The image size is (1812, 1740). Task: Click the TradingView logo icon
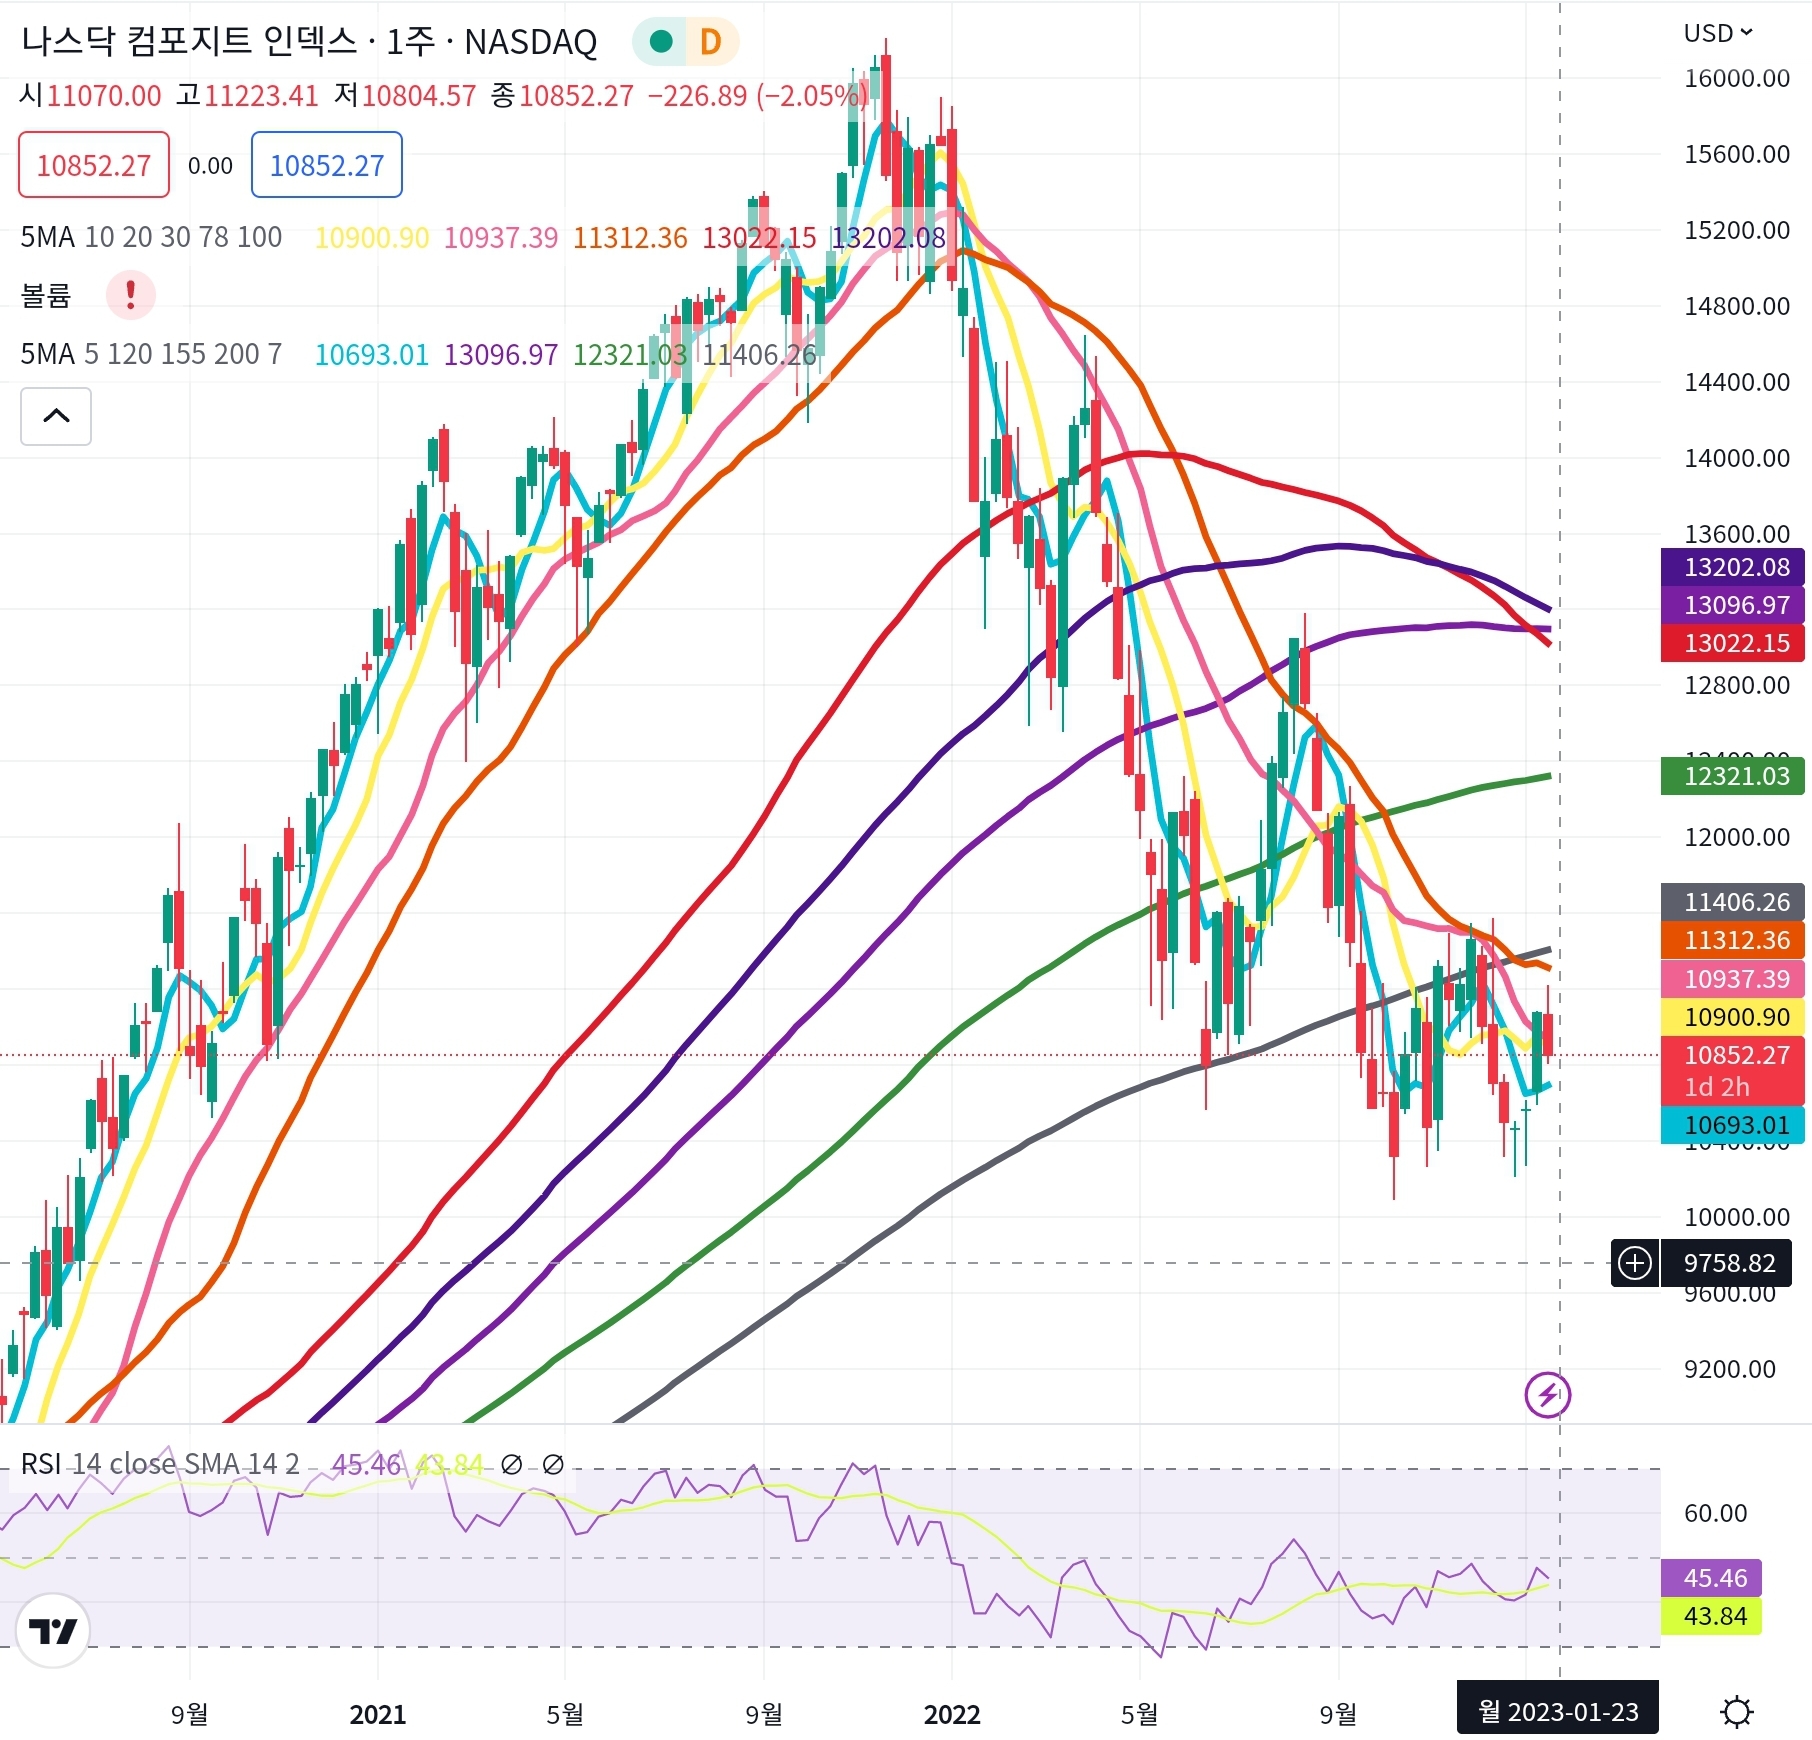[53, 1631]
